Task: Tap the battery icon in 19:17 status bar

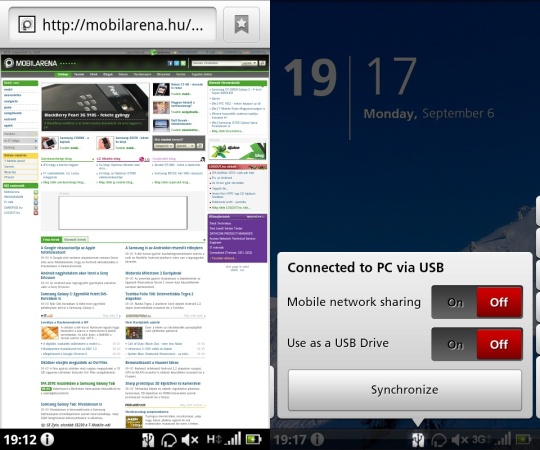Action: pyautogui.click(x=523, y=439)
